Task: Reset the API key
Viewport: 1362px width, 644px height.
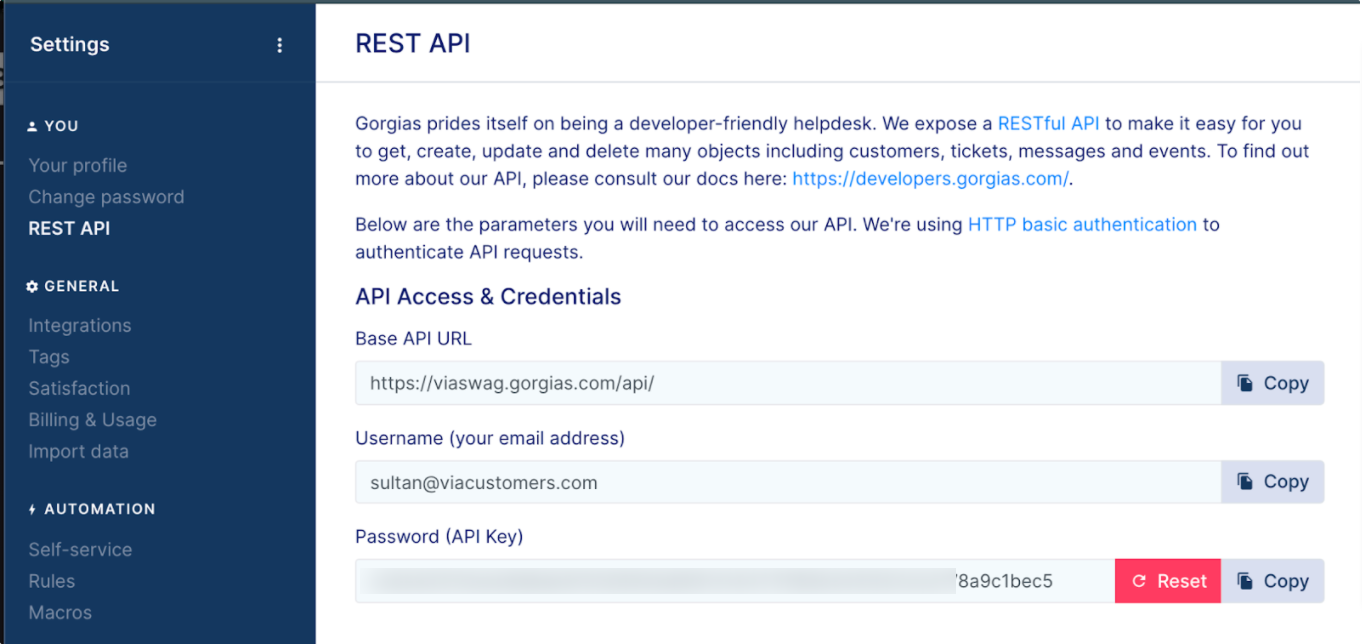Action: (x=1168, y=581)
